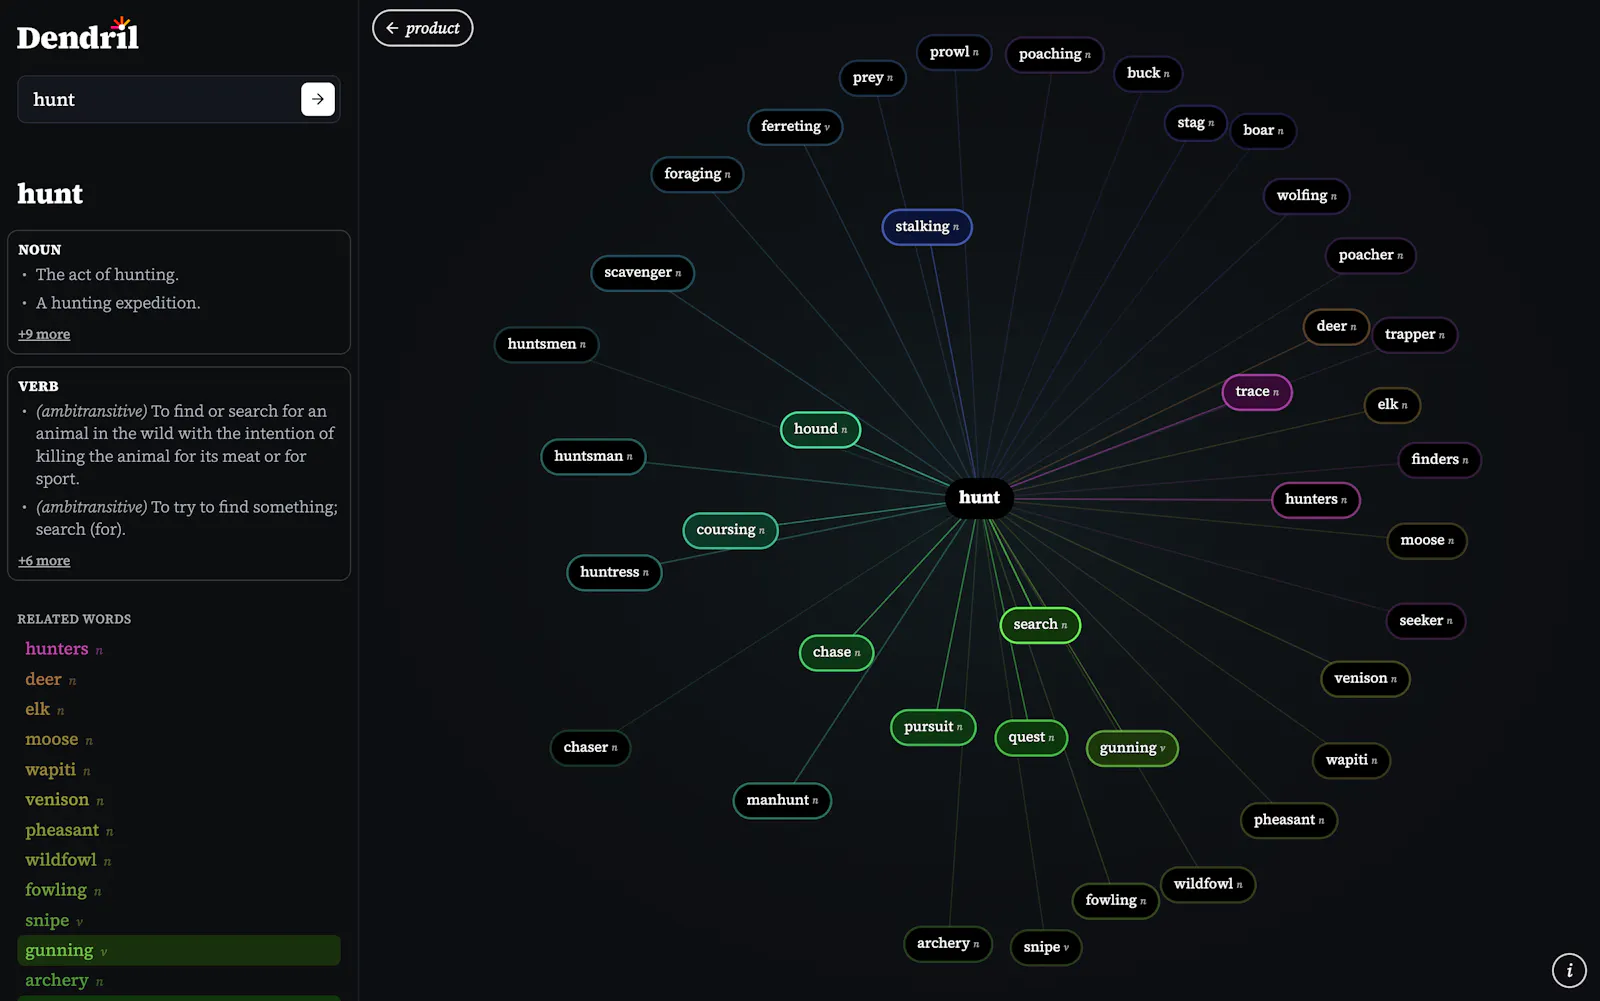The width and height of the screenshot is (1600, 1001).
Task: Open the 'chaser' graph node
Action: 590,747
